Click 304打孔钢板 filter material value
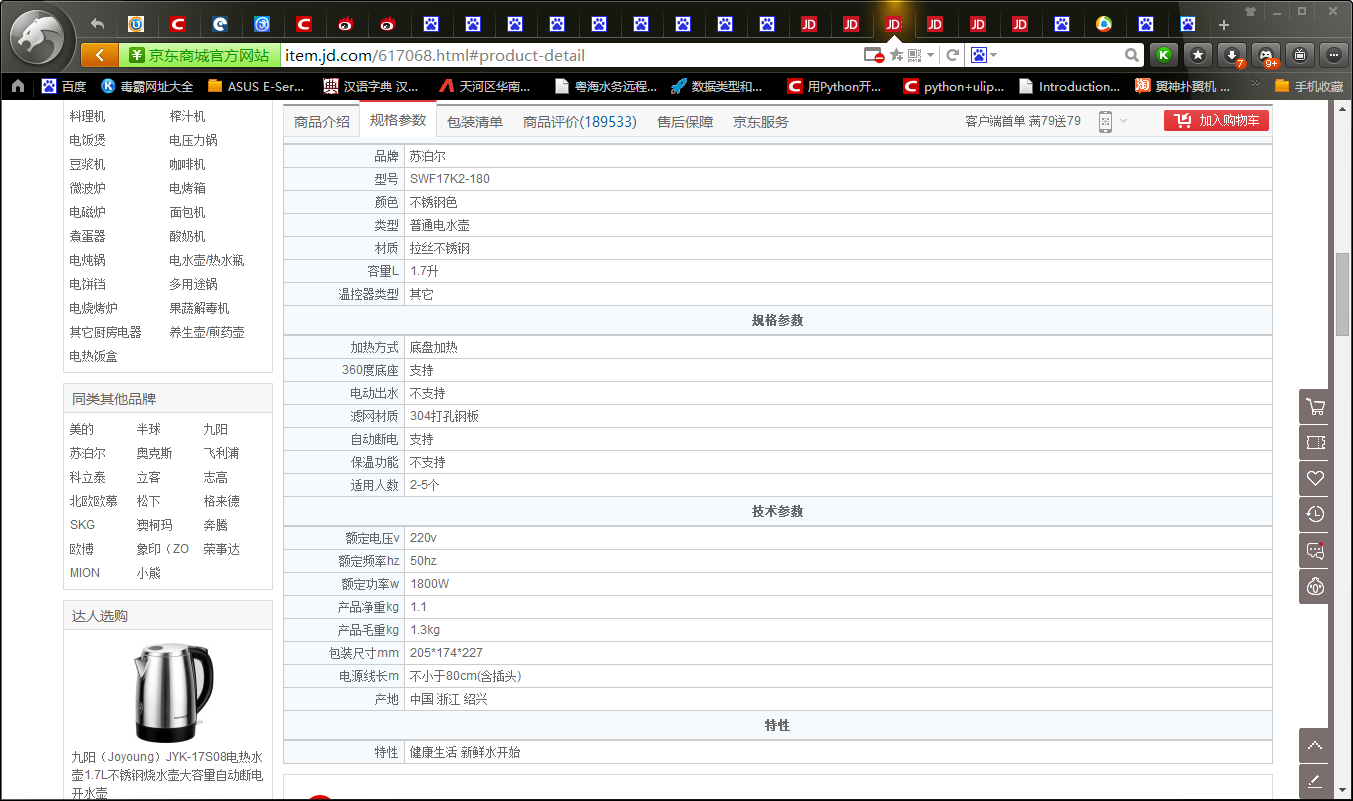This screenshot has height=801, width=1353. coord(445,416)
